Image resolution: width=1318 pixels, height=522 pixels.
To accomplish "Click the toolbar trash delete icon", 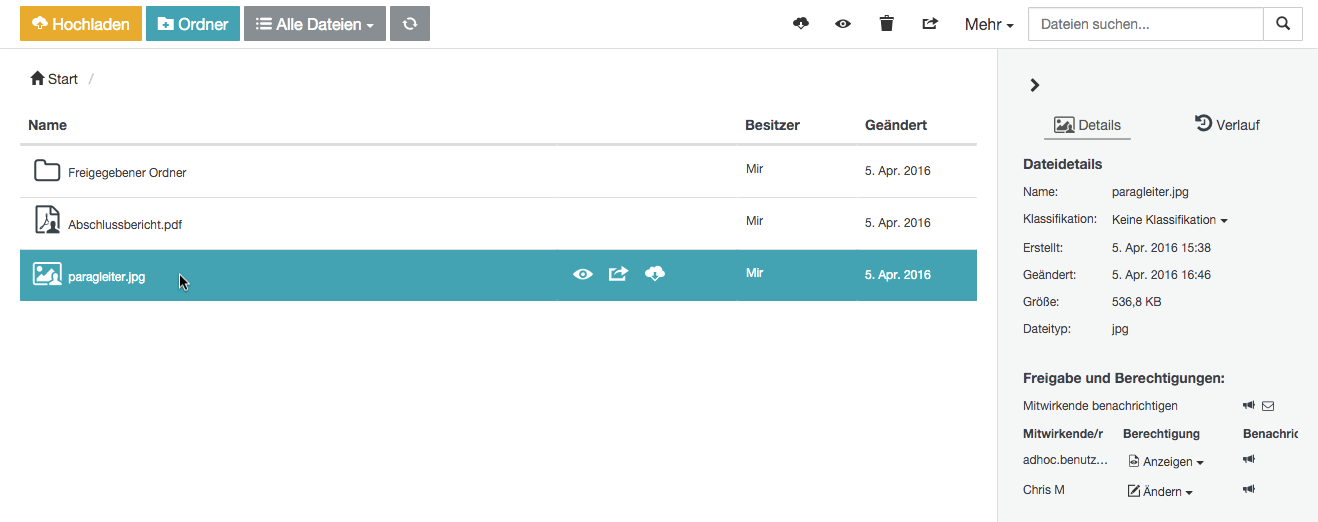I will pos(887,24).
